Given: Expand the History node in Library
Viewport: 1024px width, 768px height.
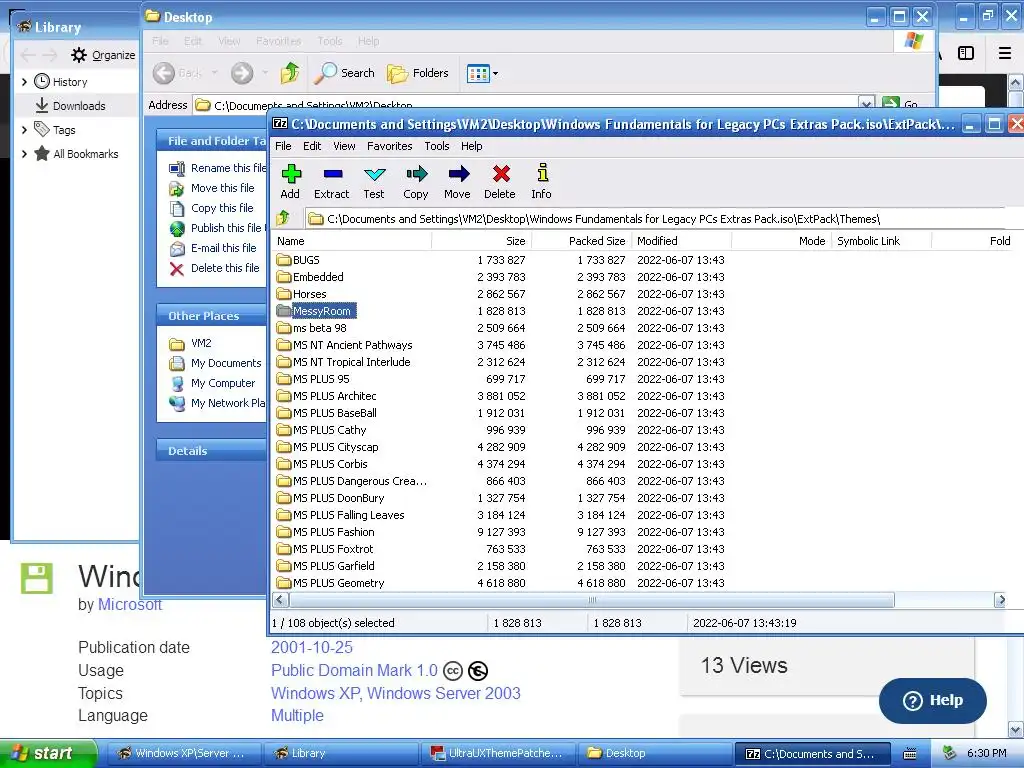Looking at the screenshot, I should coord(24,82).
